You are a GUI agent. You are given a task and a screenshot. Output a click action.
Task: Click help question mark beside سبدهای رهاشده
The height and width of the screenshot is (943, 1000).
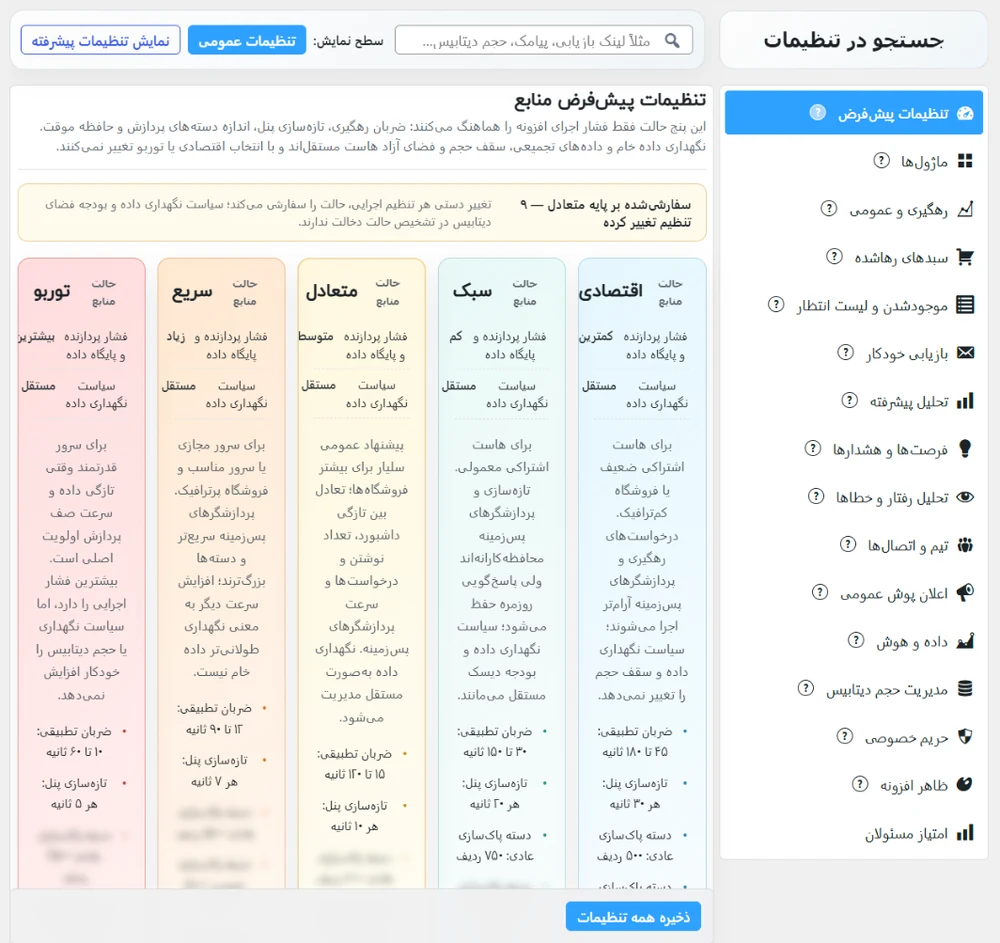(834, 256)
